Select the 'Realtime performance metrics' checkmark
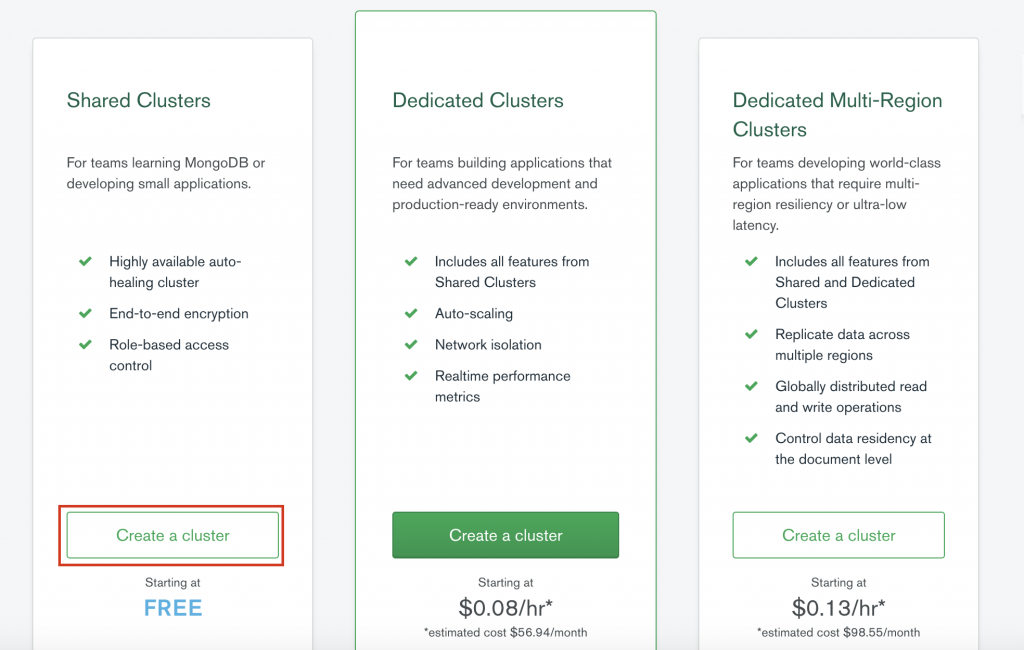 [x=411, y=376]
